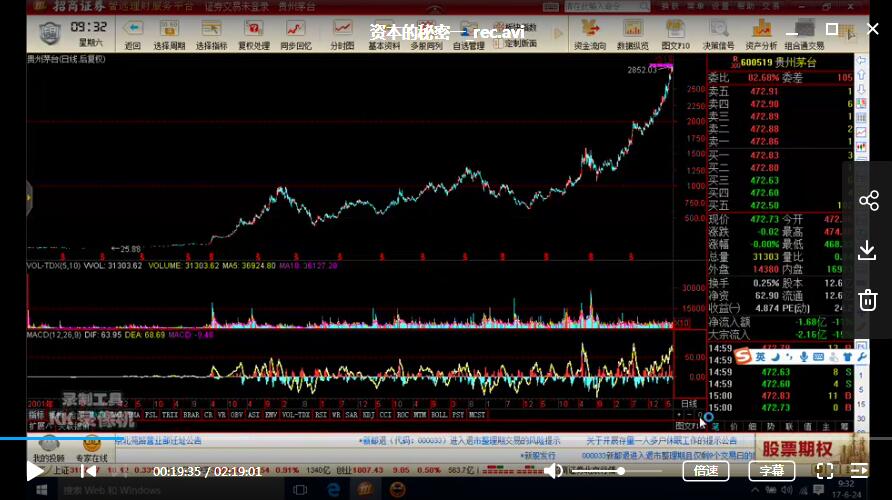892x500 pixels.
Task: Open 选择指标 indicator selection tool
Action: (211, 35)
